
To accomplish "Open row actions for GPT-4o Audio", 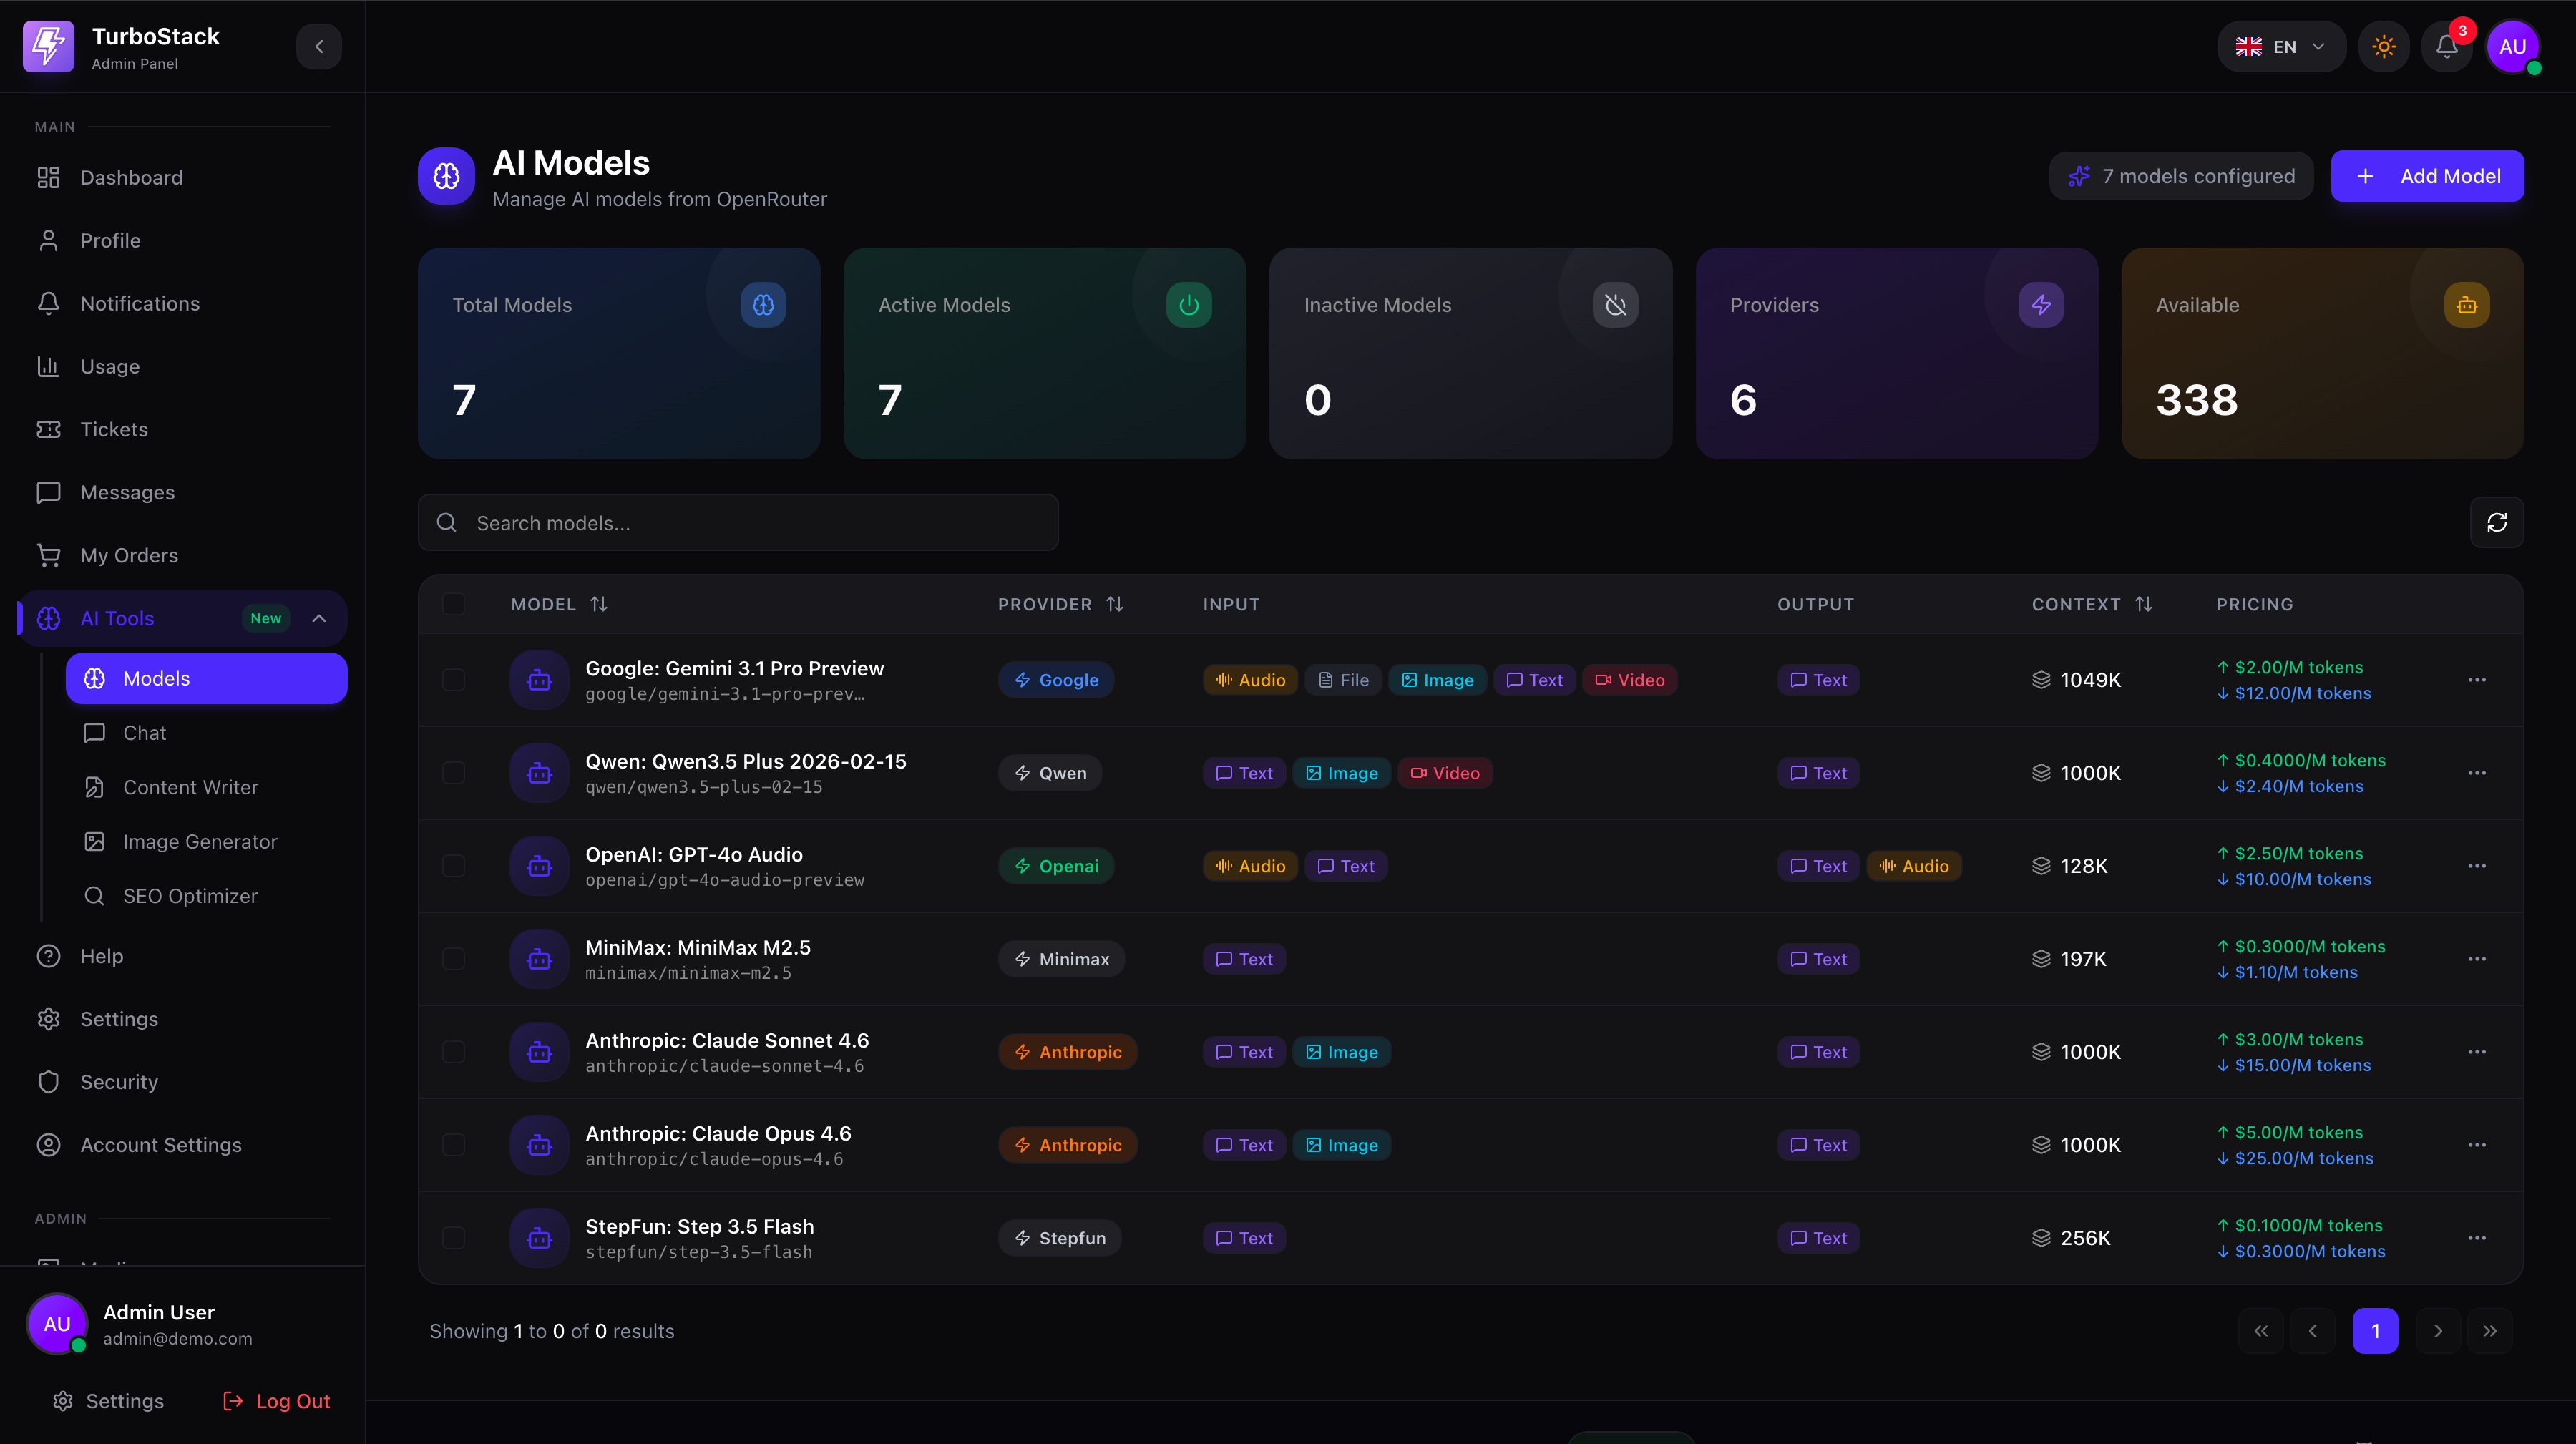I will tap(2476, 866).
